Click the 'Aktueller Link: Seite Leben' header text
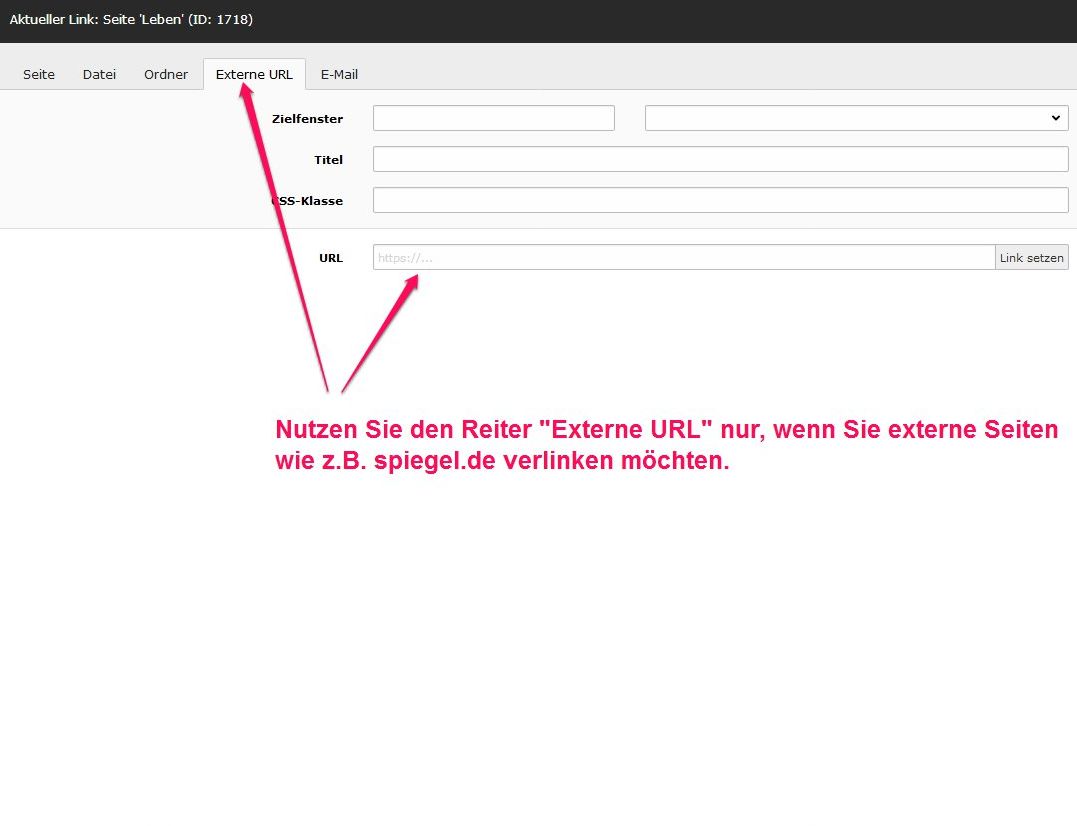Viewport: 1077px width, 826px height. pos(131,20)
